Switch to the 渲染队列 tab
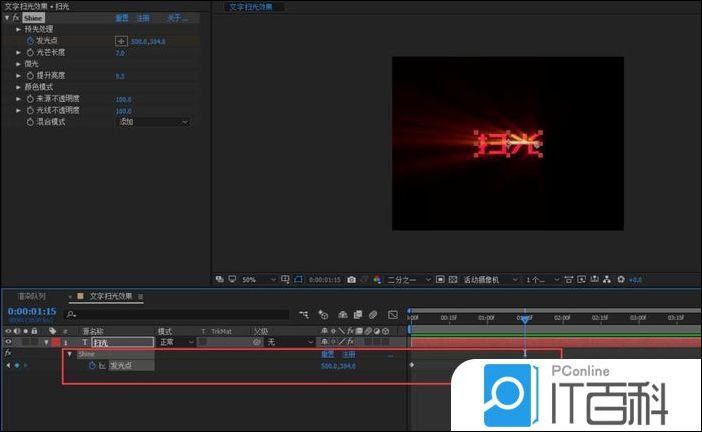Viewport: 702px width, 432px height. click(31, 296)
